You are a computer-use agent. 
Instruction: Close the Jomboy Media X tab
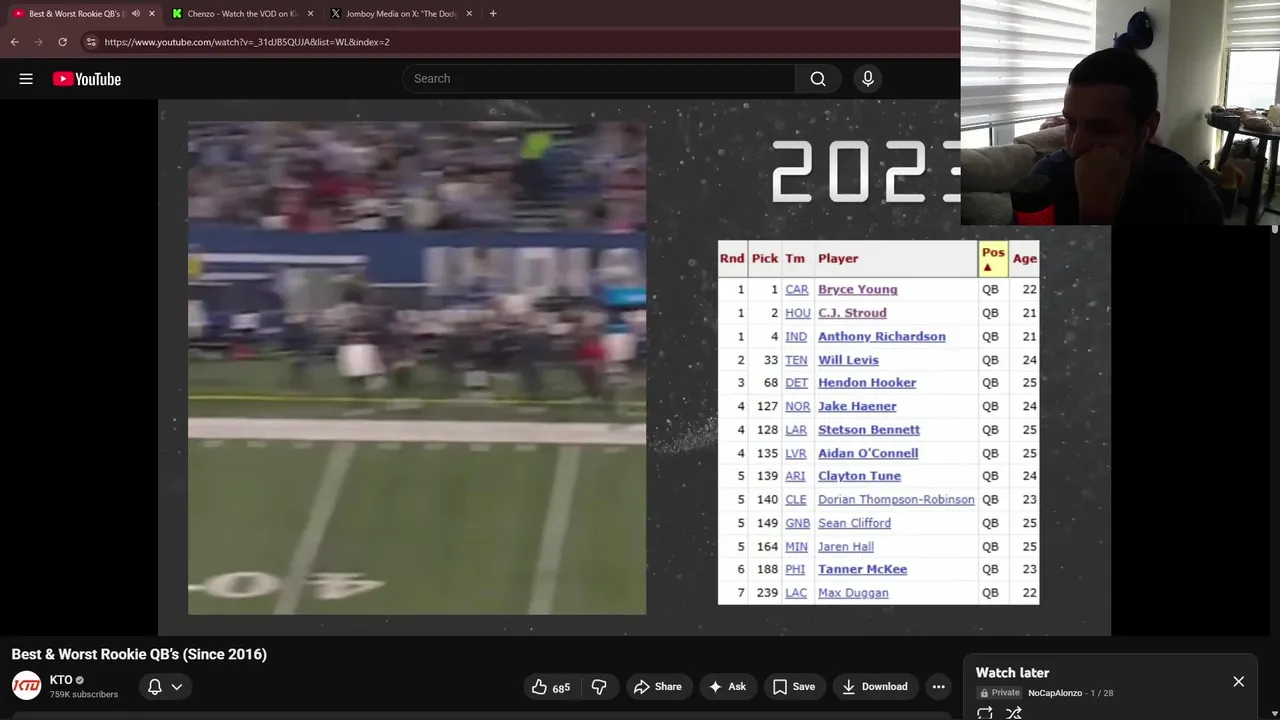click(469, 14)
